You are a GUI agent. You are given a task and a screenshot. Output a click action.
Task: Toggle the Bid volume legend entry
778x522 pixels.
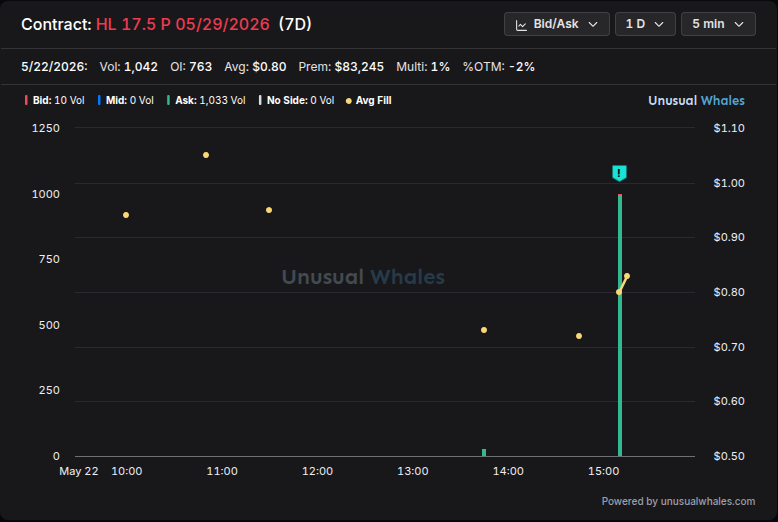[55, 100]
